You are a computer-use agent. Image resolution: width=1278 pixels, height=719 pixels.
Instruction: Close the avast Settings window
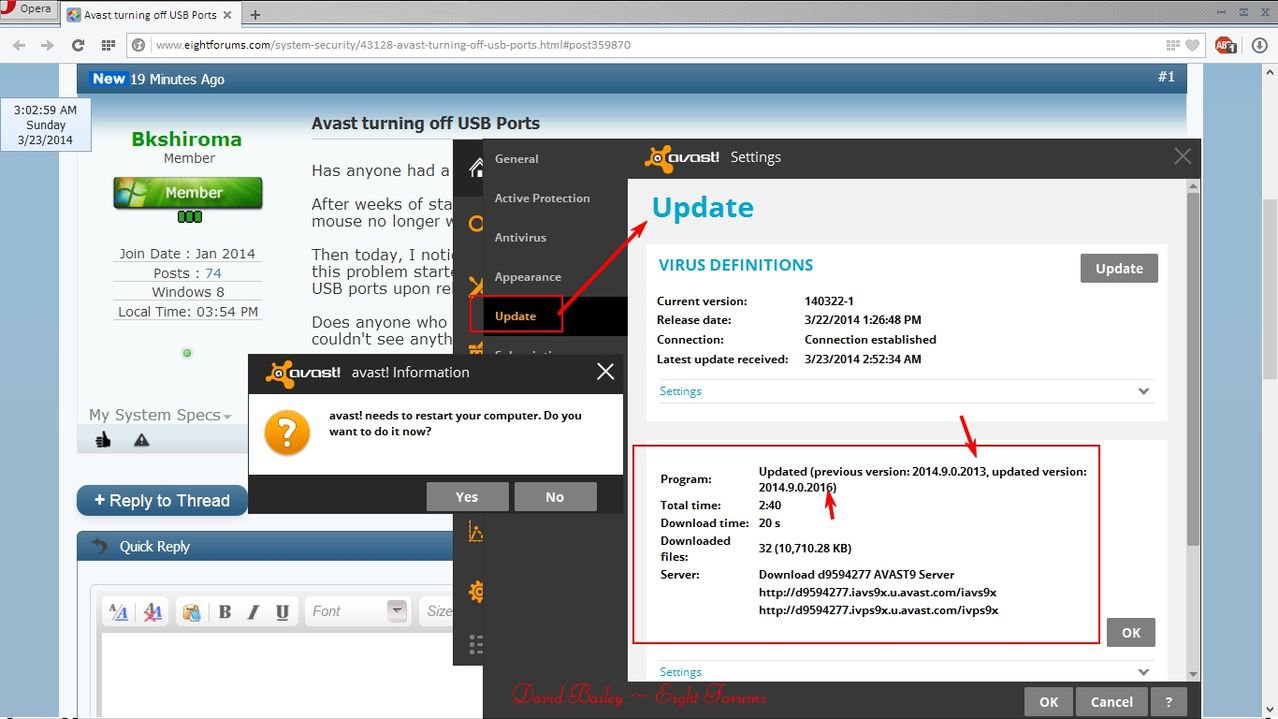(1183, 157)
